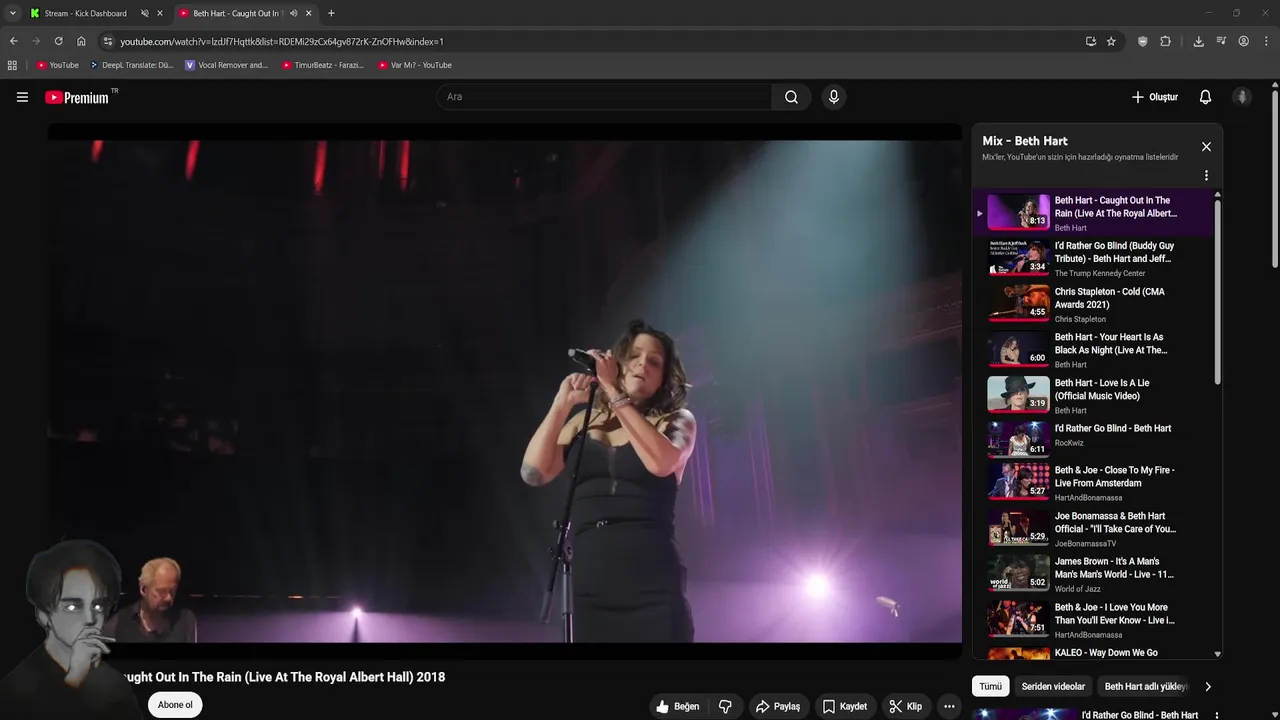Start voice search with the microphone icon

(833, 97)
